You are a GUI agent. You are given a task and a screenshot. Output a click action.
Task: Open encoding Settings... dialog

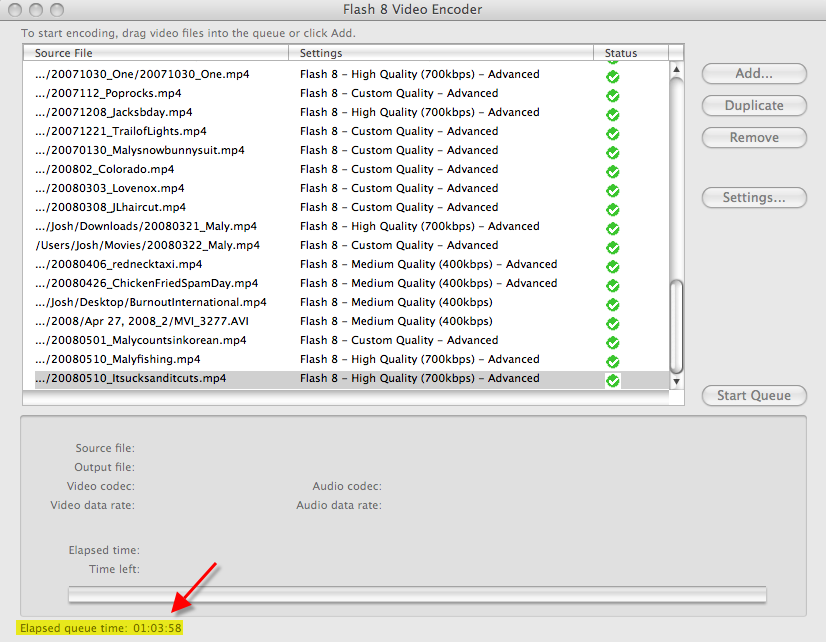pyautogui.click(x=754, y=197)
